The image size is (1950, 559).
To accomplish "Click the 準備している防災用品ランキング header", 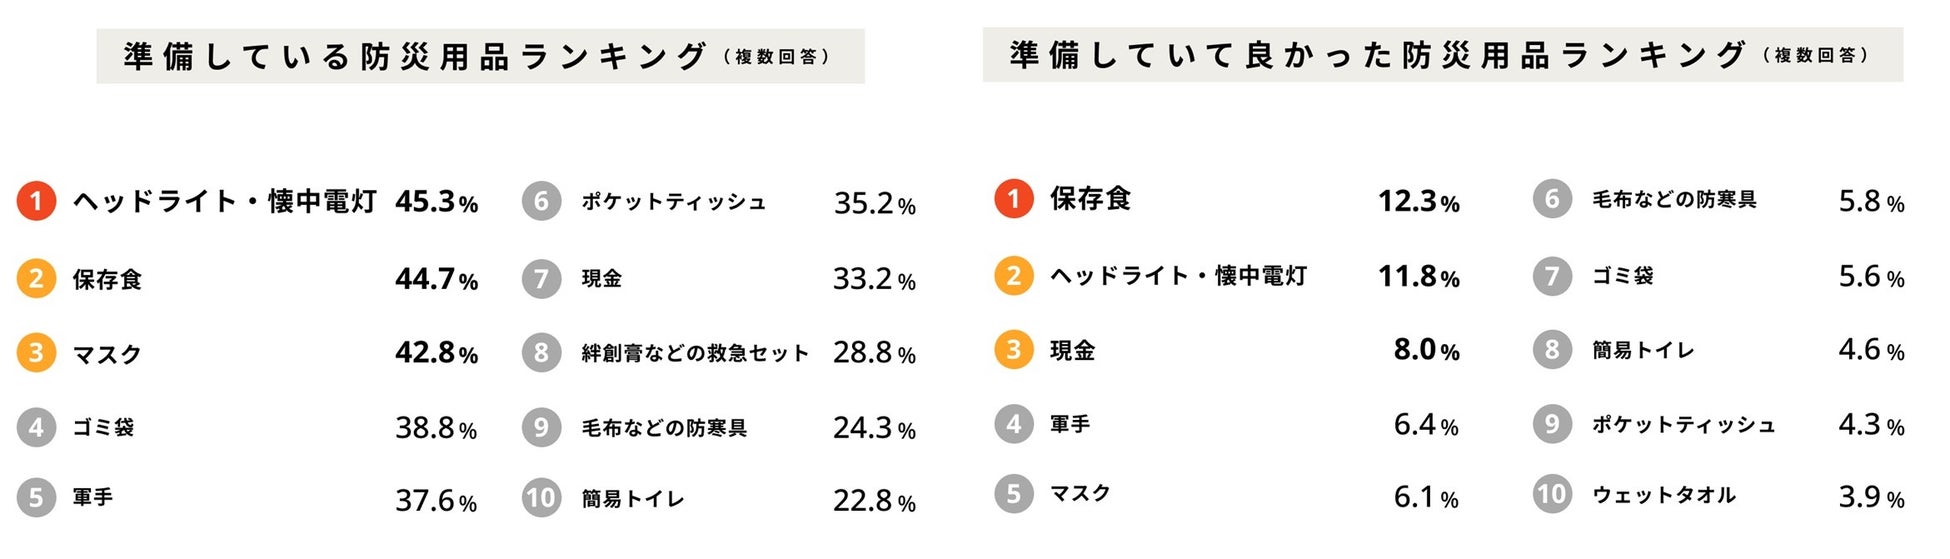I will [x=480, y=56].
